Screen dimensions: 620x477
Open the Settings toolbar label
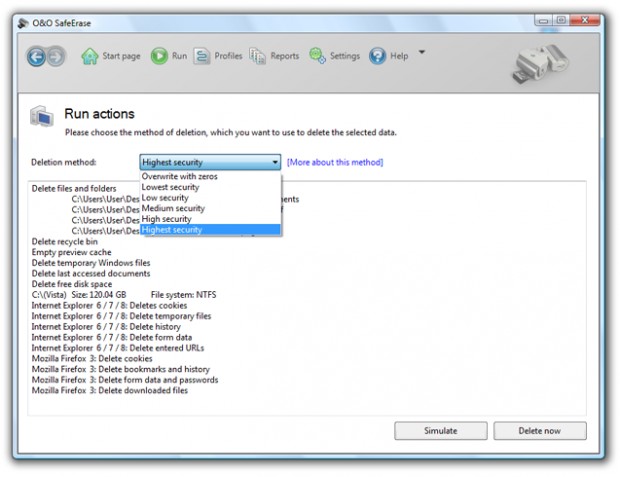coord(345,56)
